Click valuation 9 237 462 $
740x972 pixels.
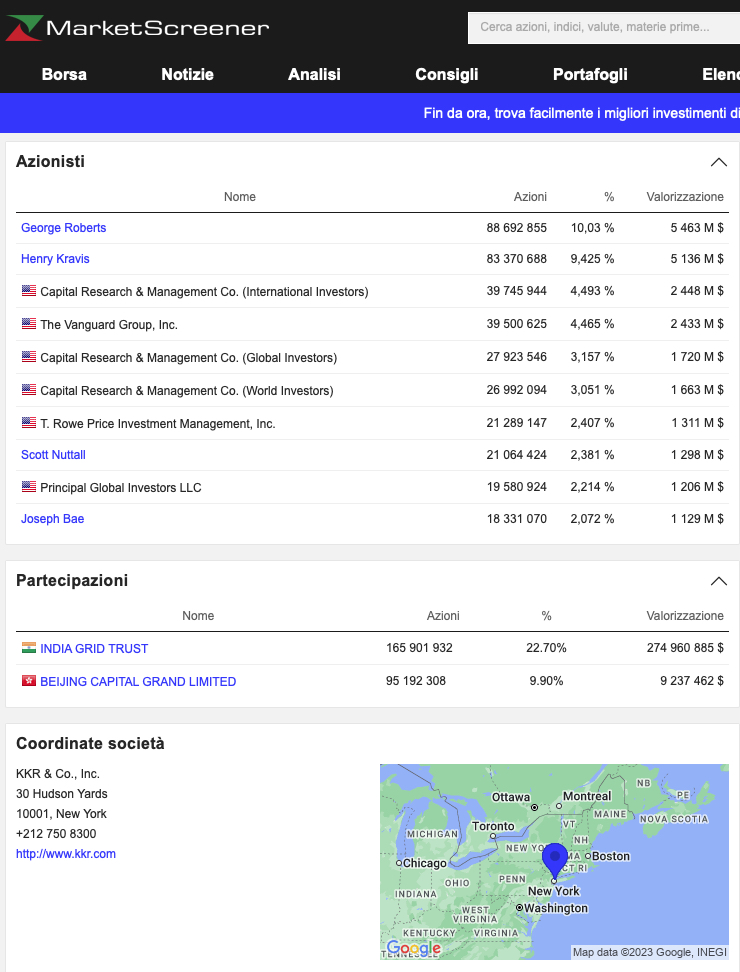(x=692, y=680)
